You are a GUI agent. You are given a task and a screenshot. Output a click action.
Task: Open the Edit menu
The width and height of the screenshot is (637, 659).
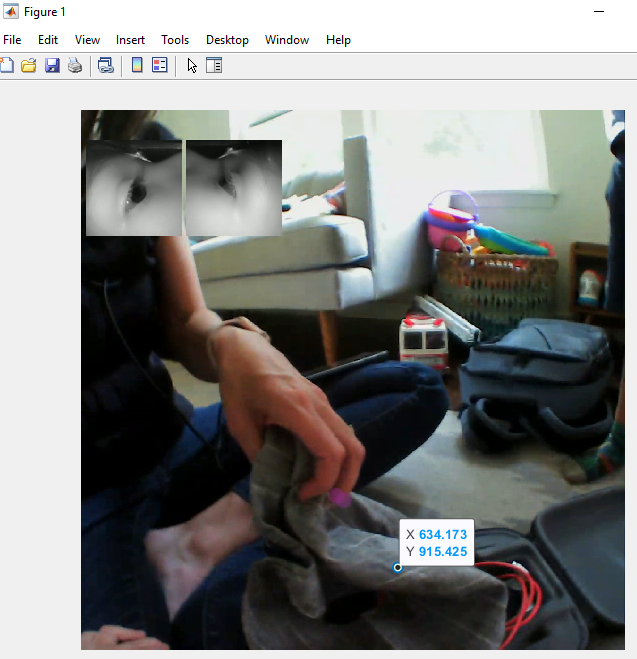pos(47,40)
